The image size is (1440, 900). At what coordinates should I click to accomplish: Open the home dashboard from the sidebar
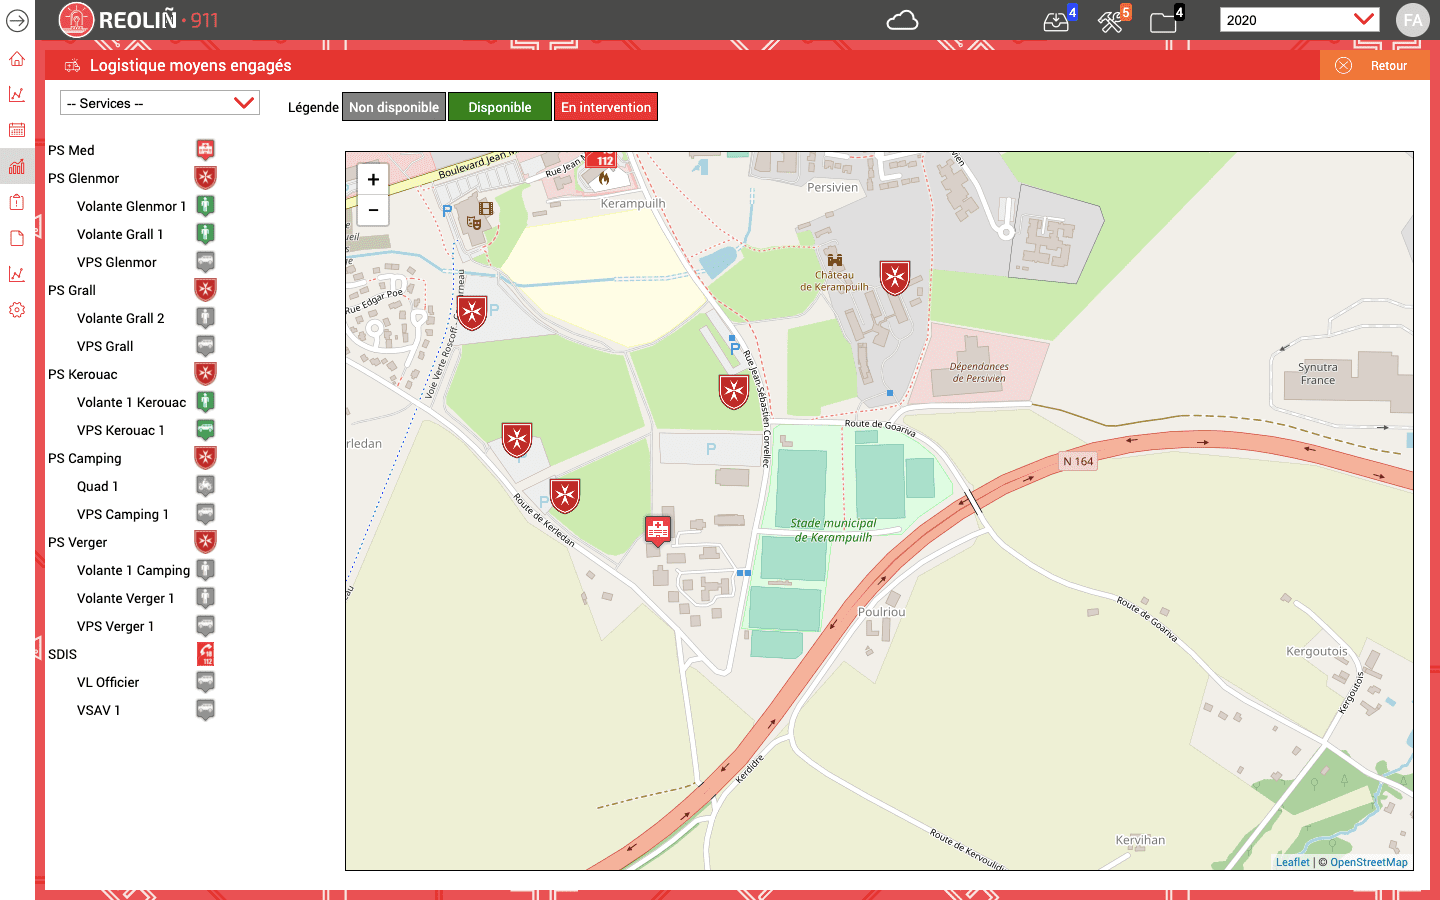click(16, 59)
